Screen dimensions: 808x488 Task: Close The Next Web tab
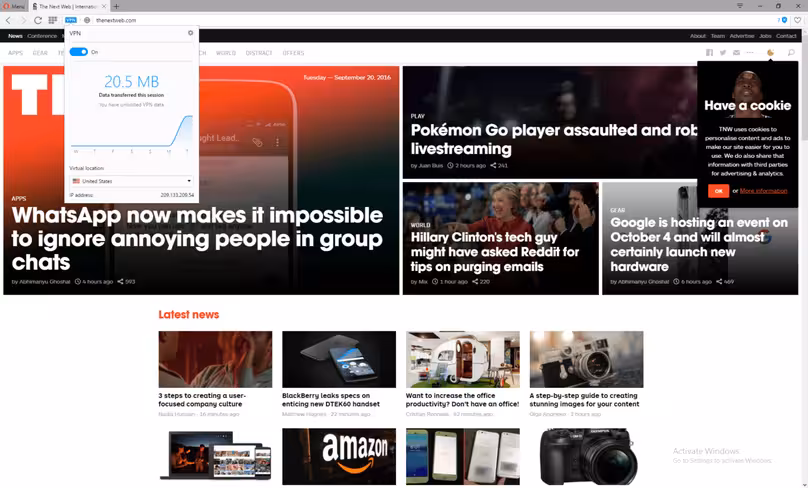pos(104,6)
